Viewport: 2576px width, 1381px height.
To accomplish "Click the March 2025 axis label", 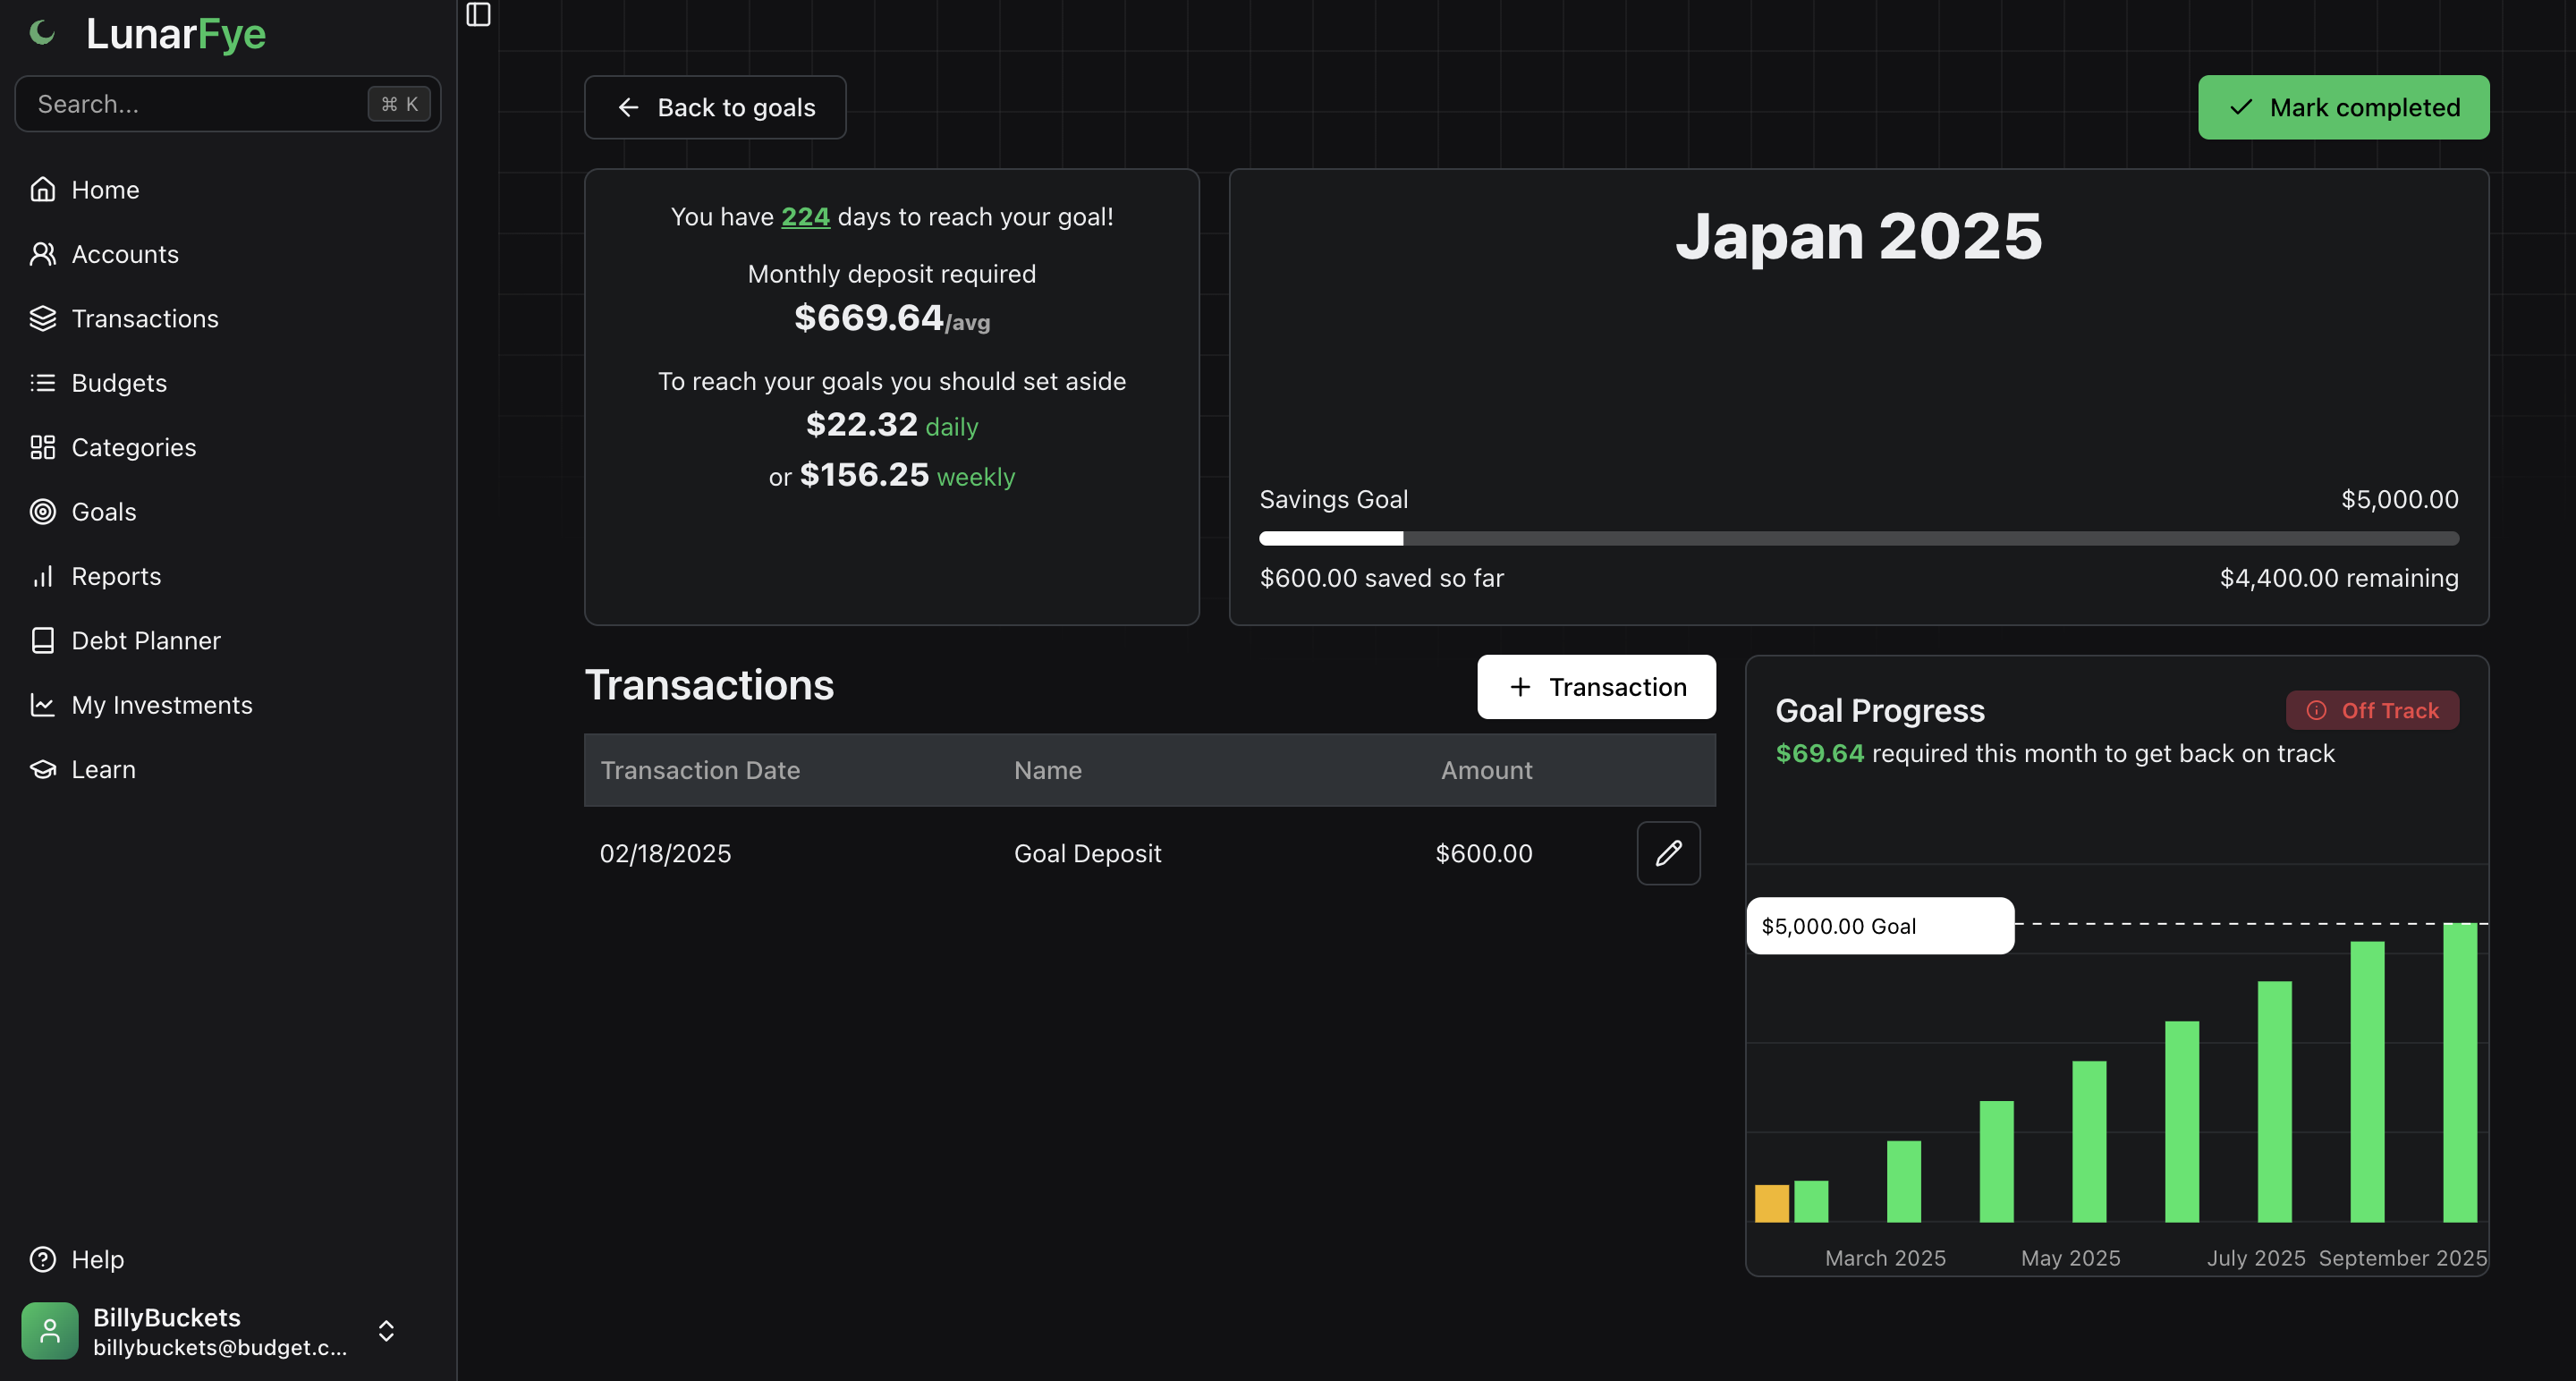I will click(1885, 1258).
